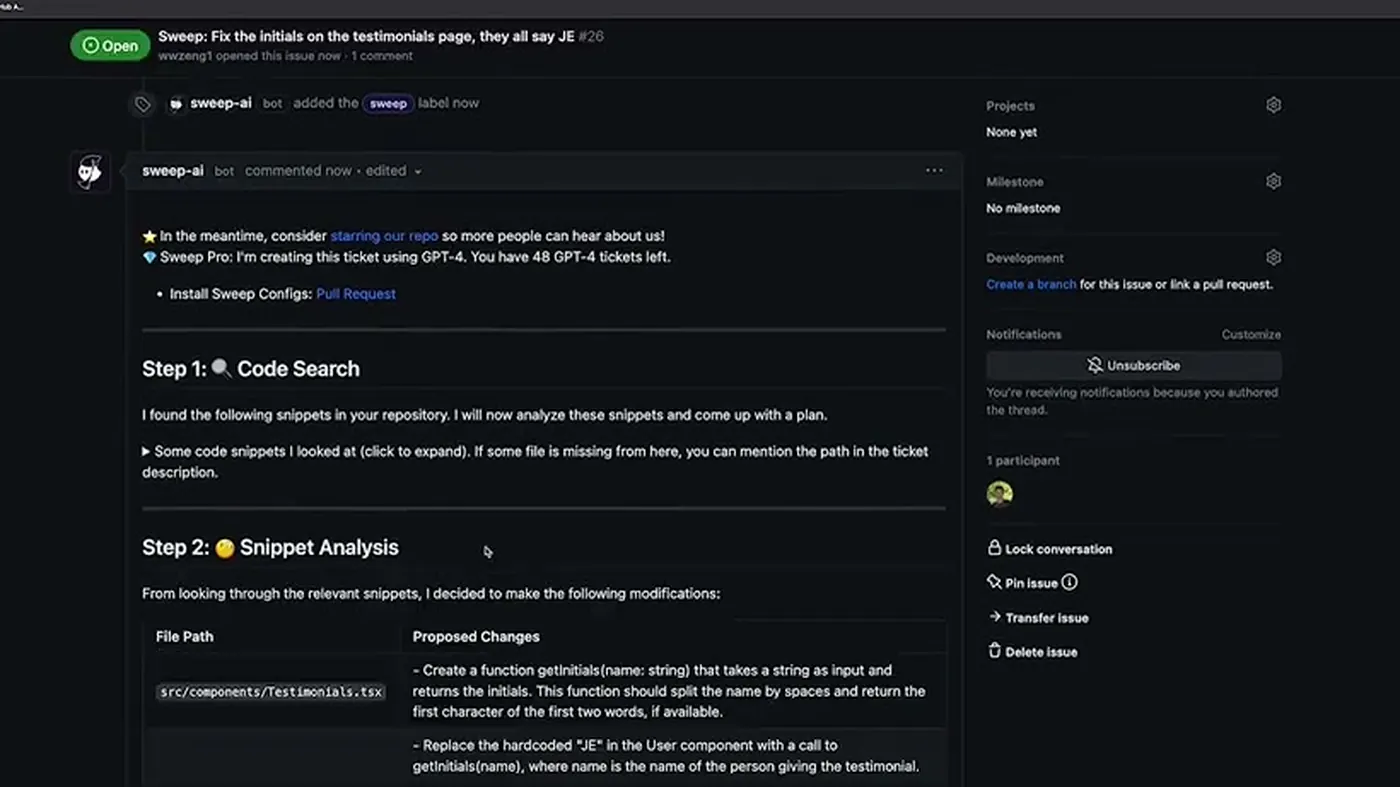Open the Projects settings gear
1400x787 pixels.
1273,105
